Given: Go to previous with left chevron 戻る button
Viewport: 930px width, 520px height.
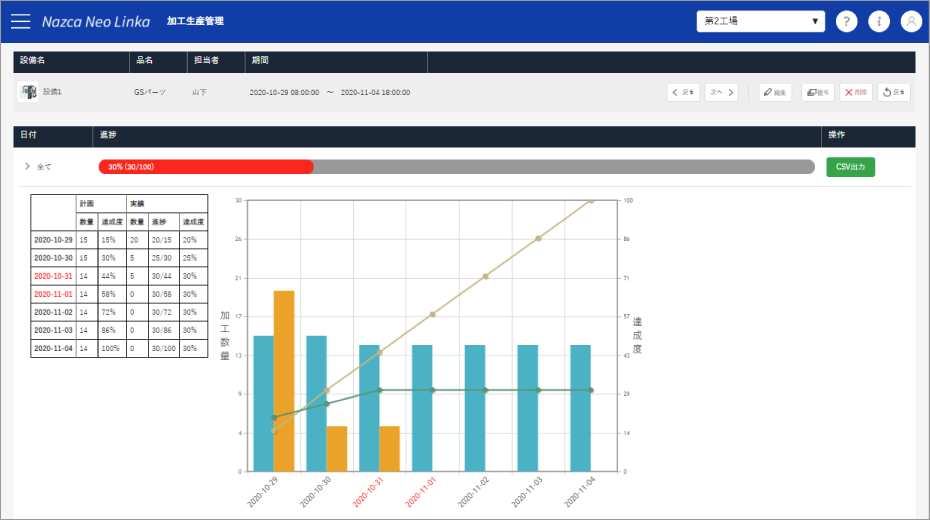Looking at the screenshot, I should point(683,92).
